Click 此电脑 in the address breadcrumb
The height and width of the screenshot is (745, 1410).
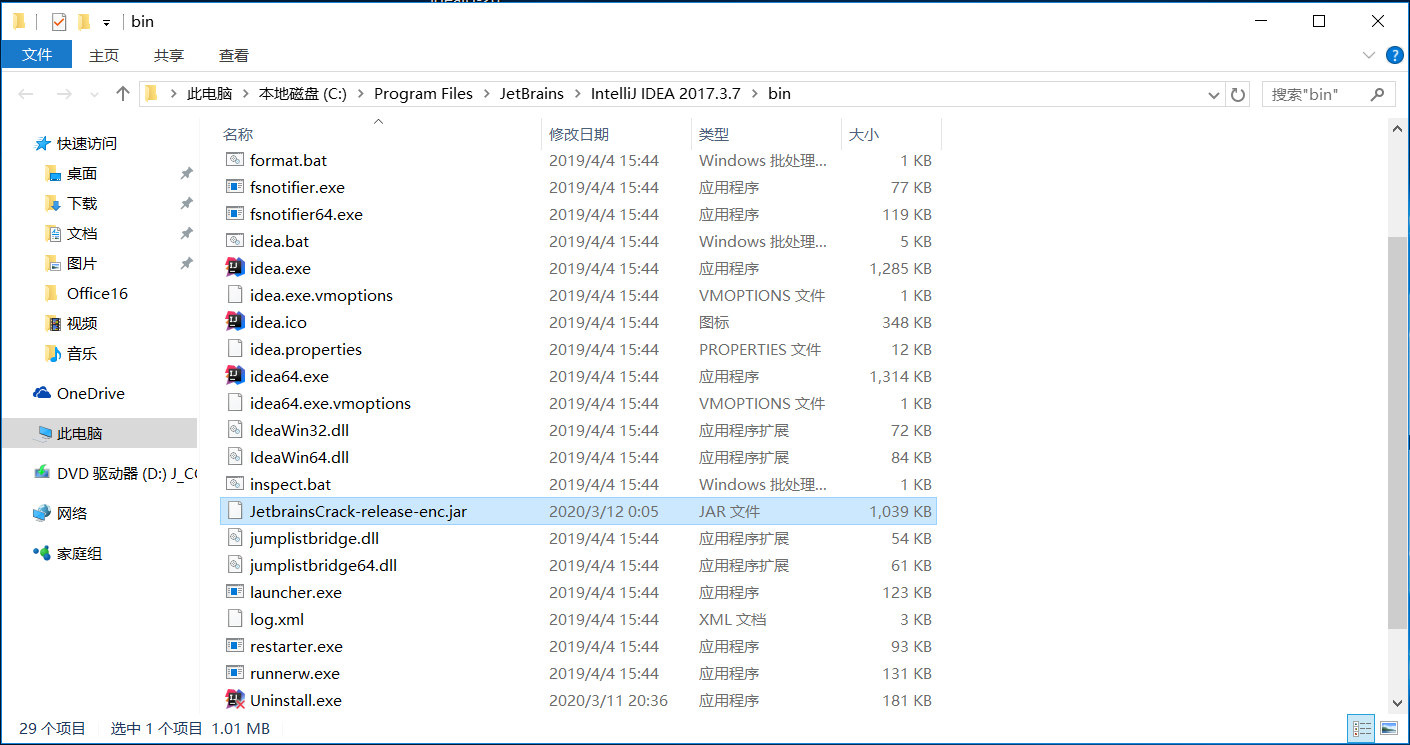coord(209,94)
